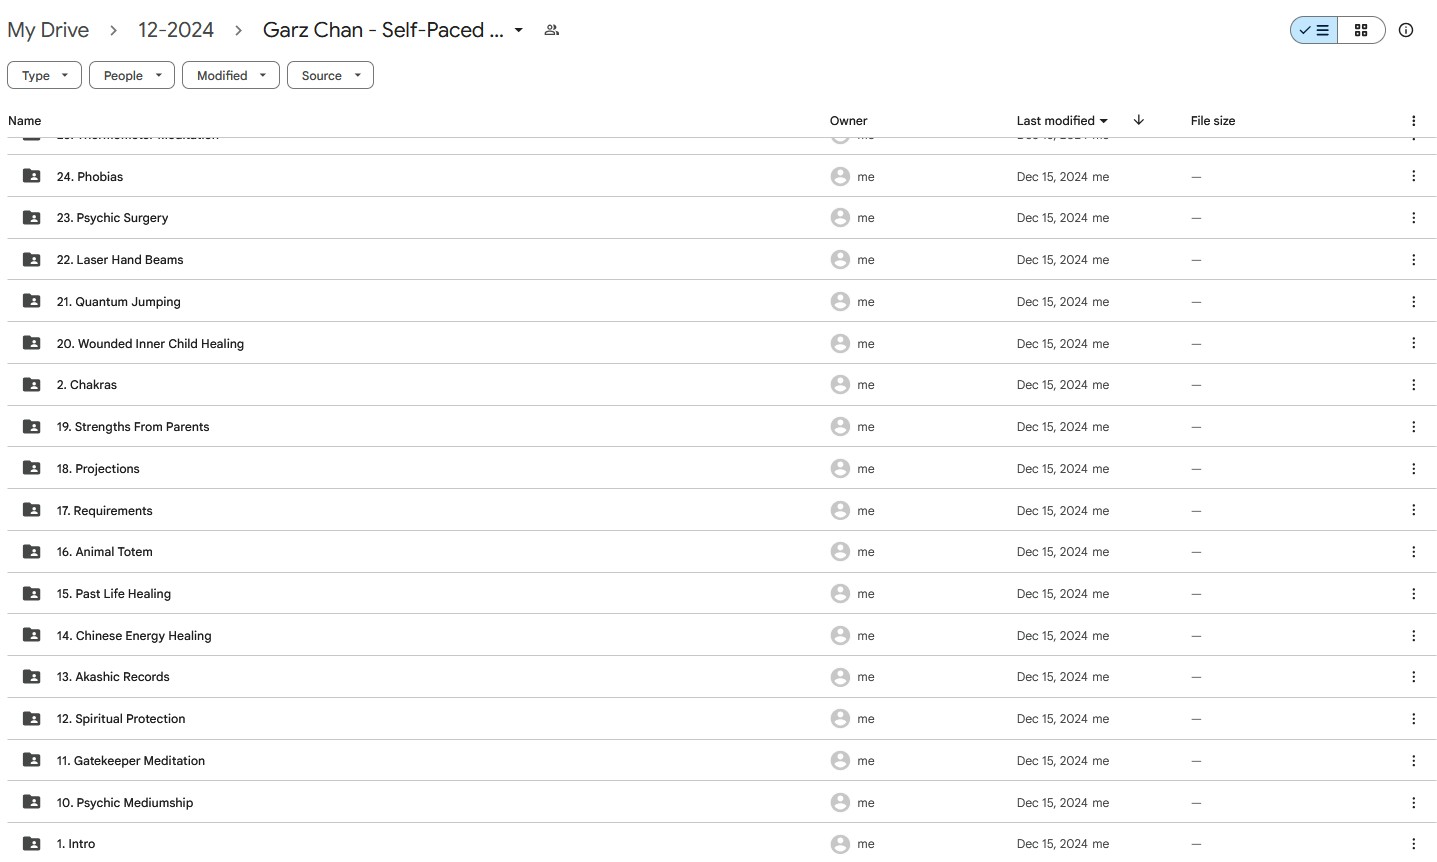Expand the Type filter dropdown

click(x=44, y=75)
